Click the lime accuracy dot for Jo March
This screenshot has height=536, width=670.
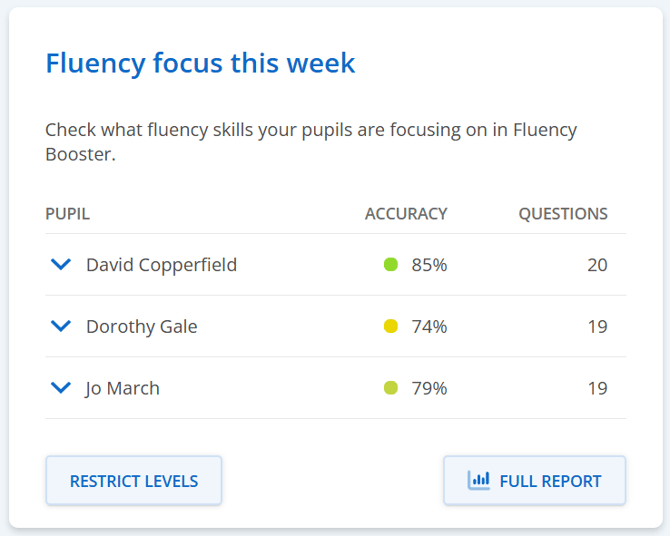point(391,388)
